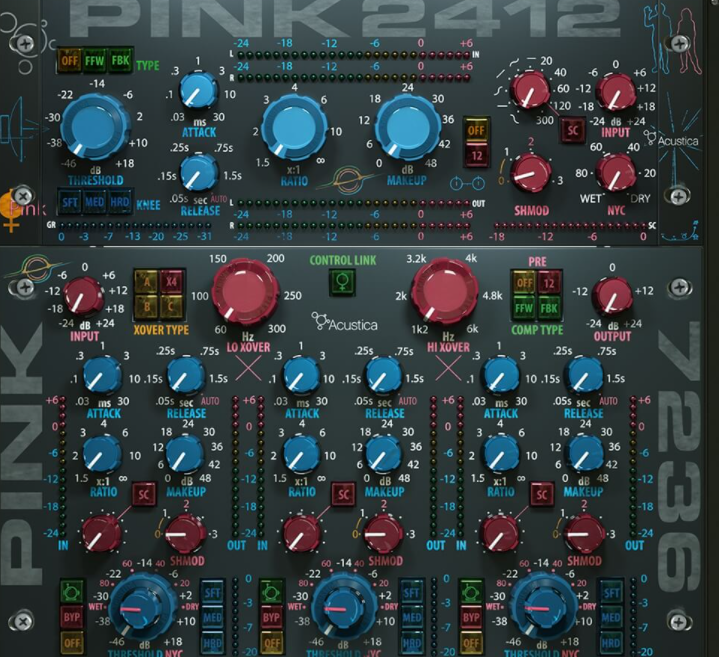
Task: Select FFW feed-forward type in Pink 2412
Action: click(x=94, y=59)
